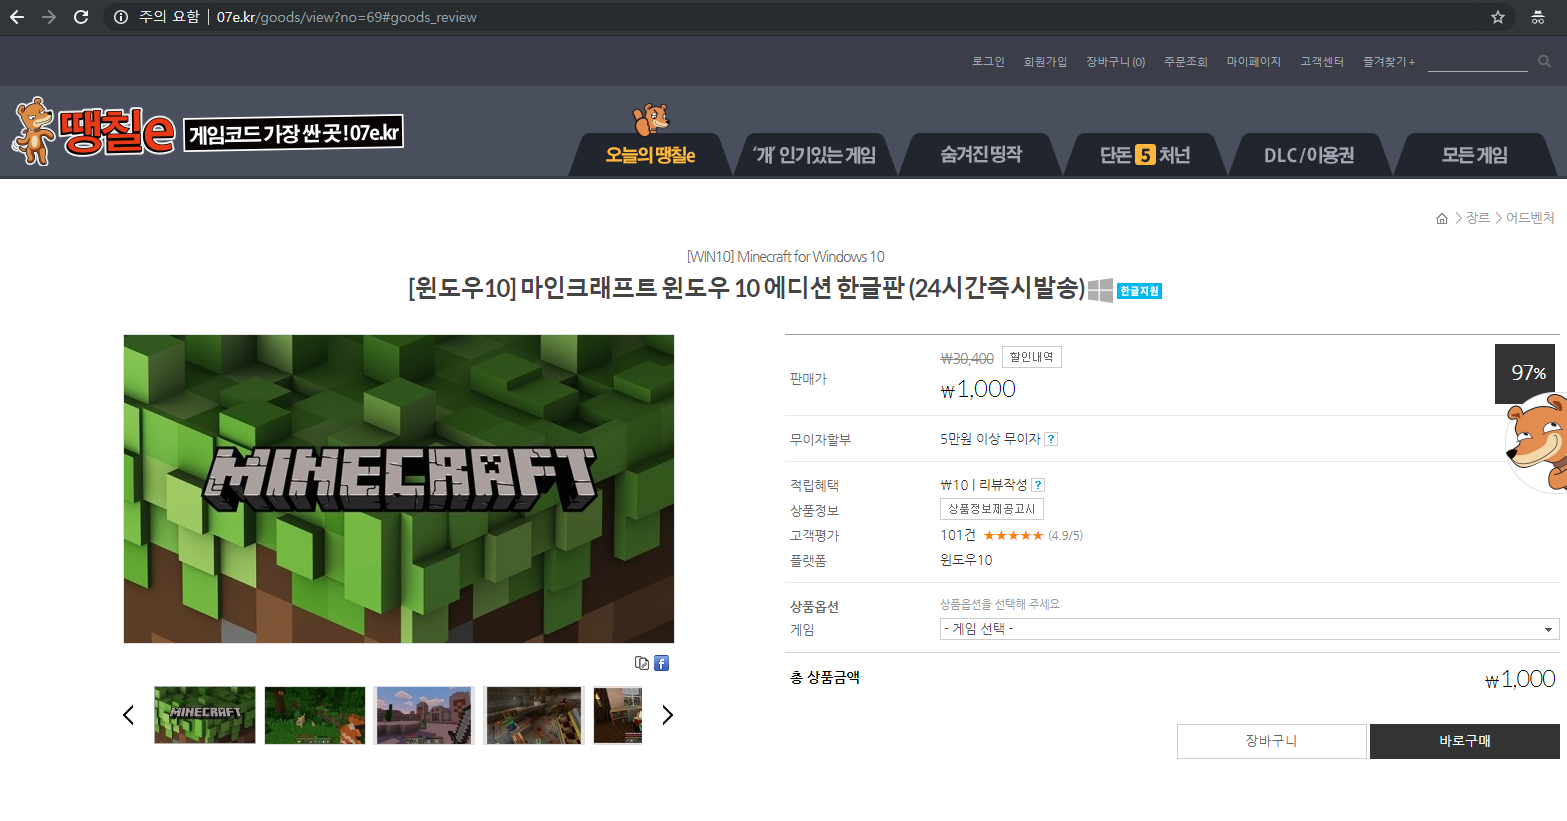Image resolution: width=1567 pixels, height=821 pixels.
Task: Open 고객센터 in top menu
Action: [1322, 62]
